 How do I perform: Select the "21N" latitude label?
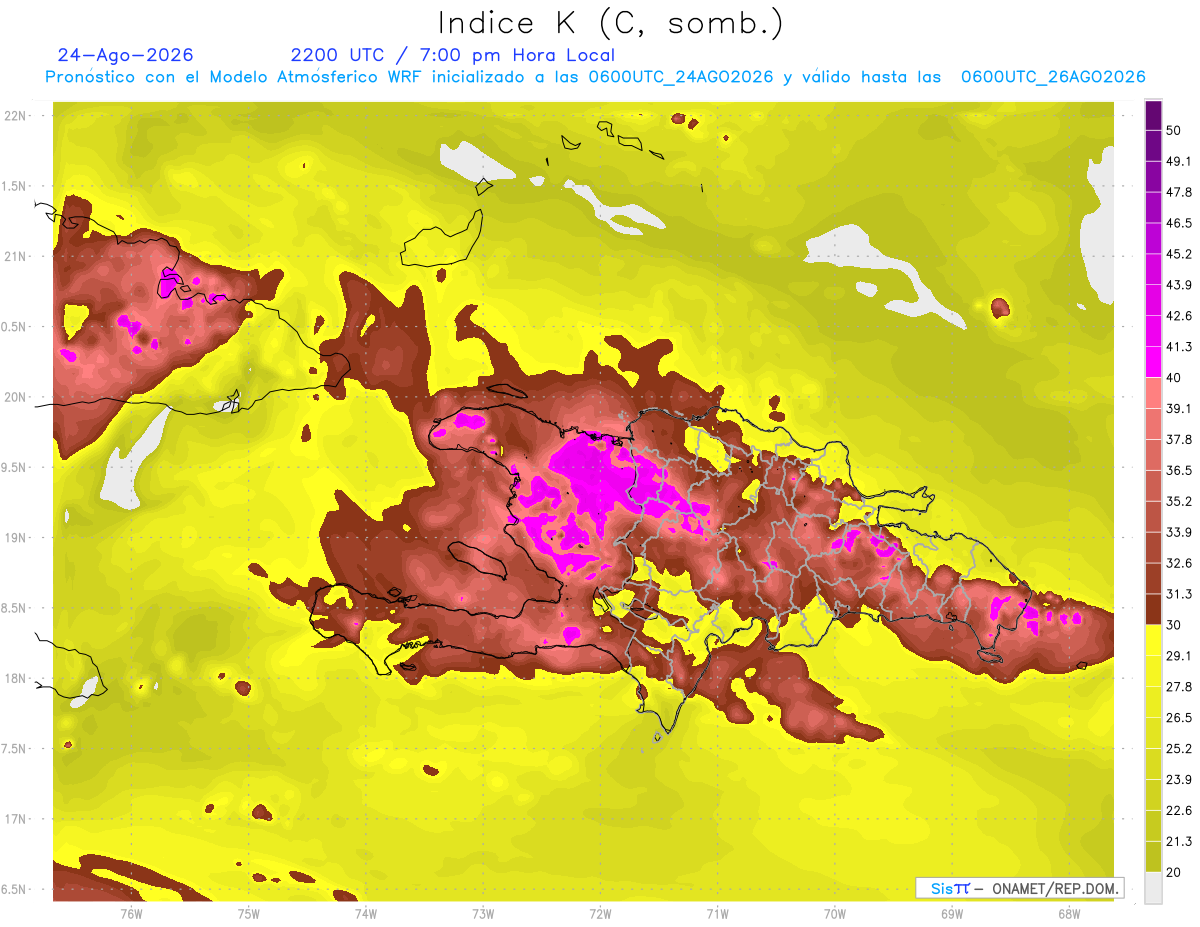(15, 256)
